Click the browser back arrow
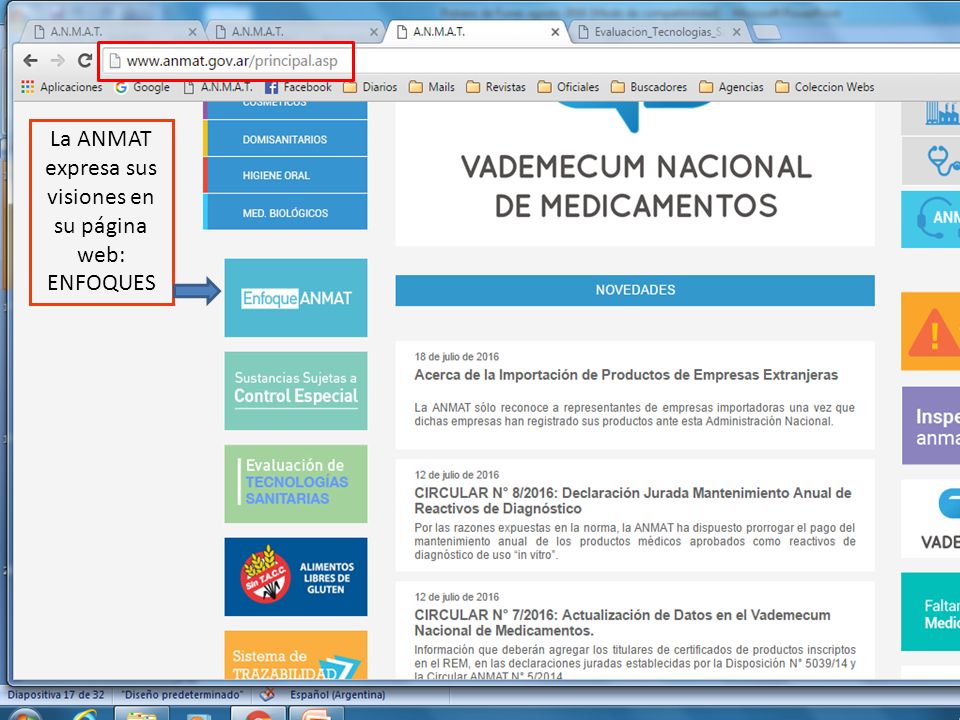This screenshot has width=960, height=720. pos(30,61)
